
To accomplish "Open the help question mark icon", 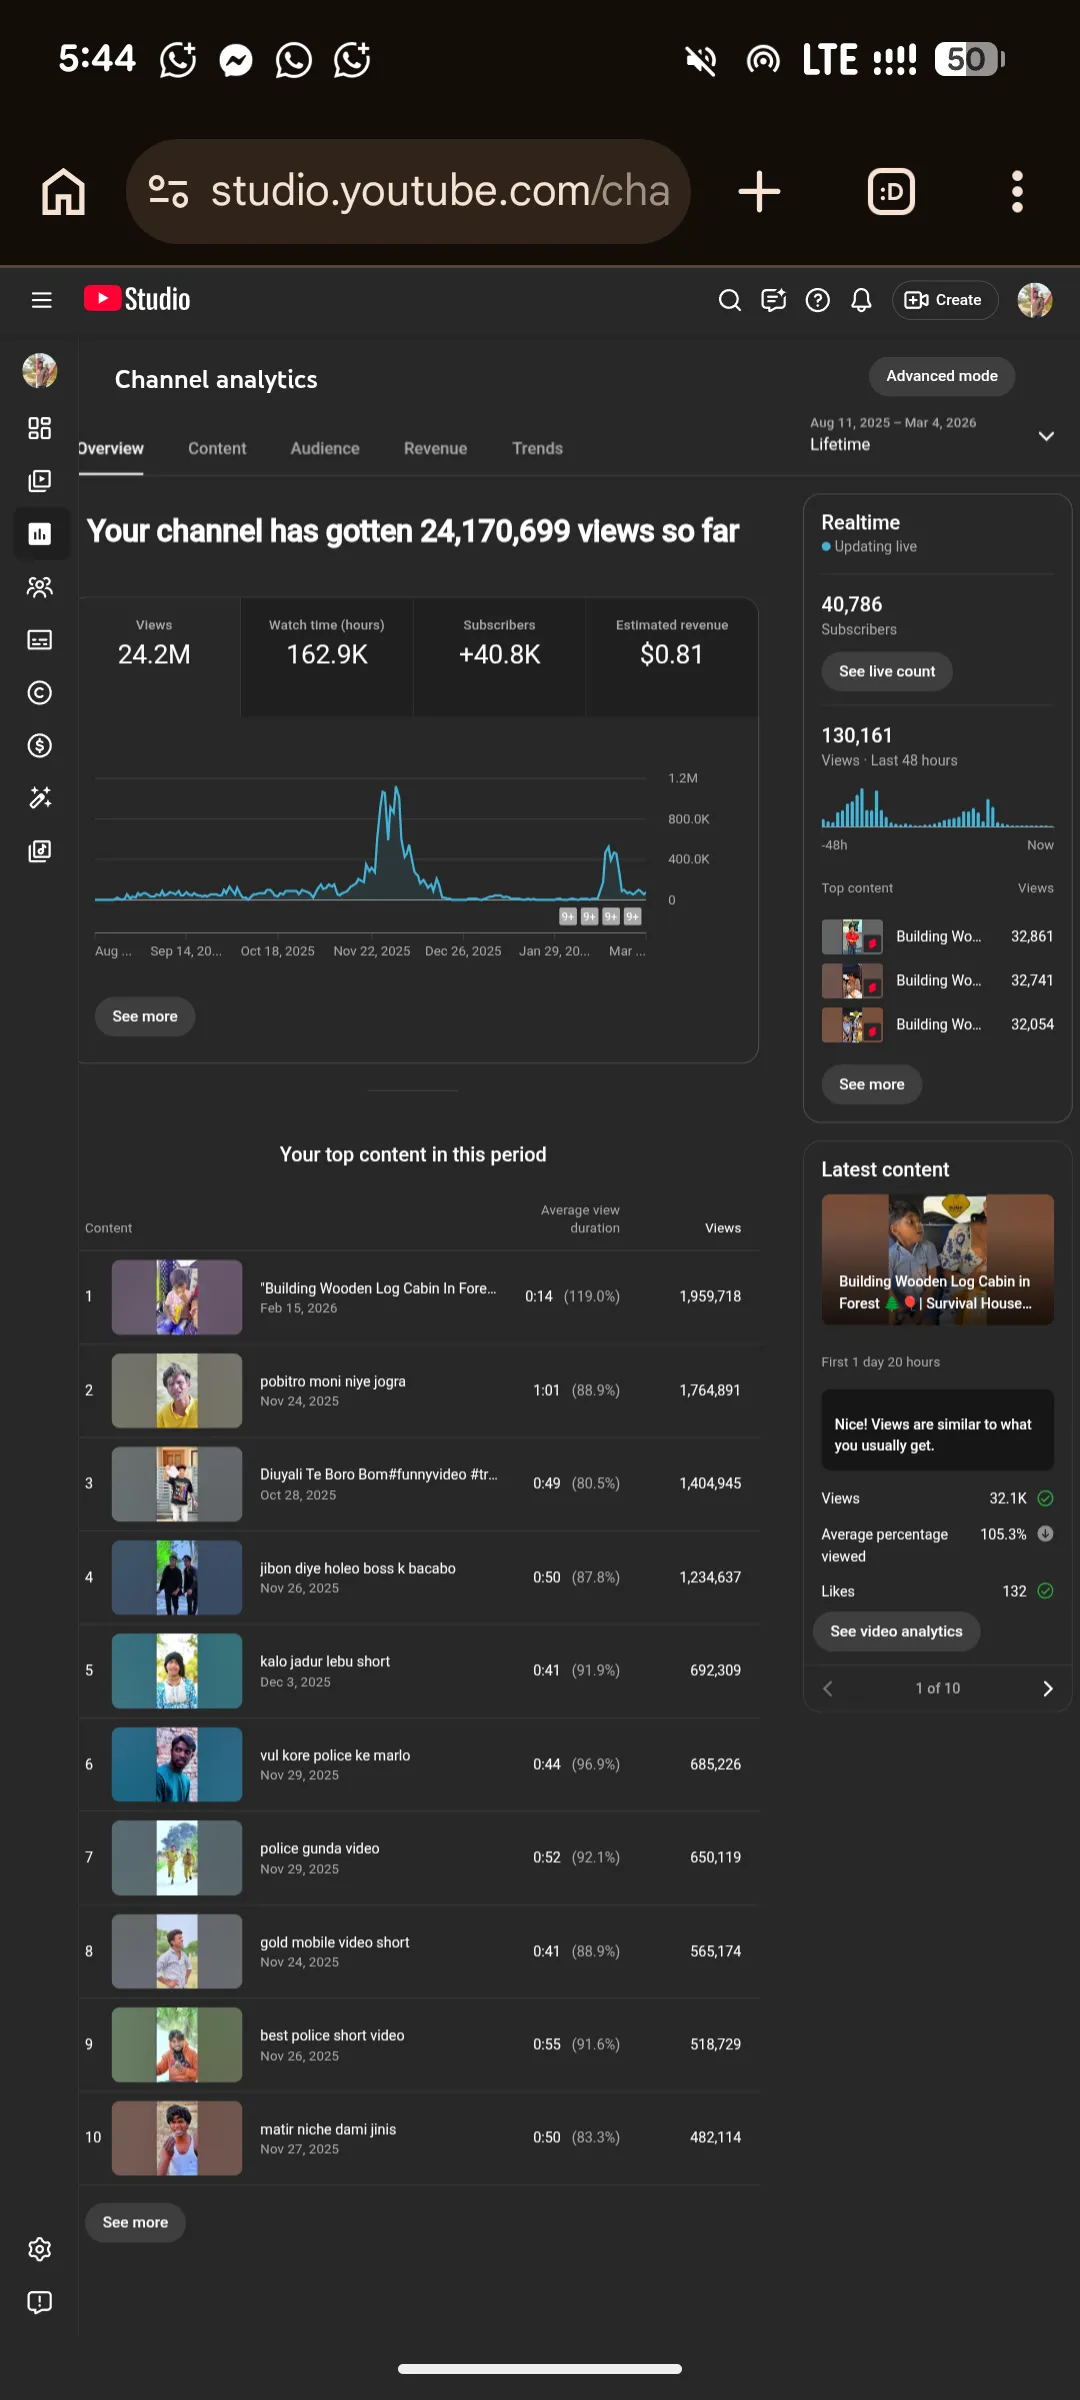I will [817, 300].
